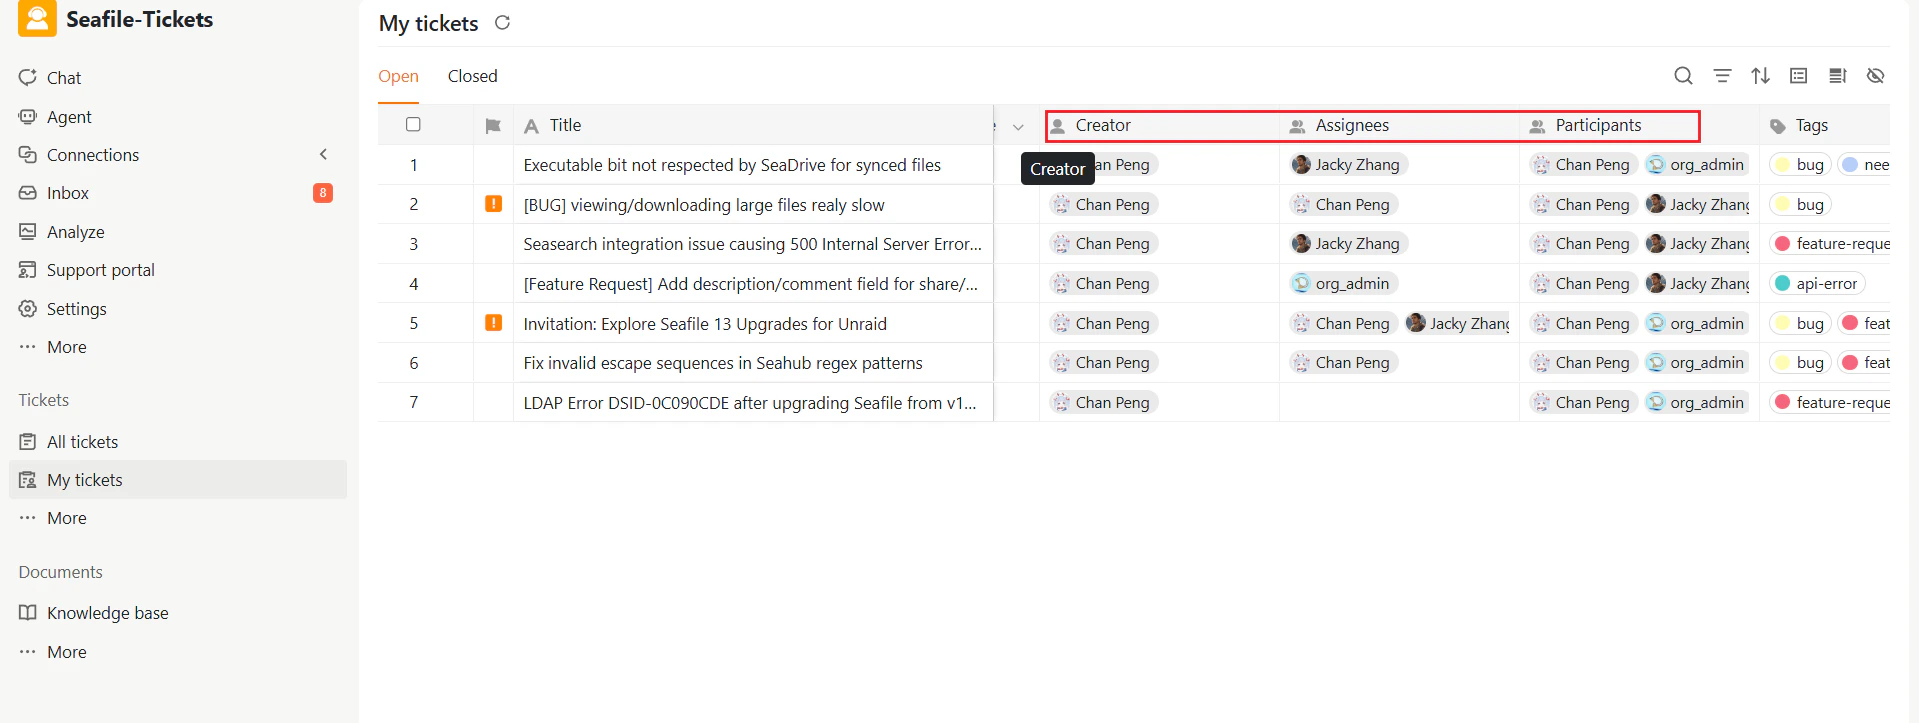1919x723 pixels.
Task: Expand More under Documents section
Action: coord(66,652)
